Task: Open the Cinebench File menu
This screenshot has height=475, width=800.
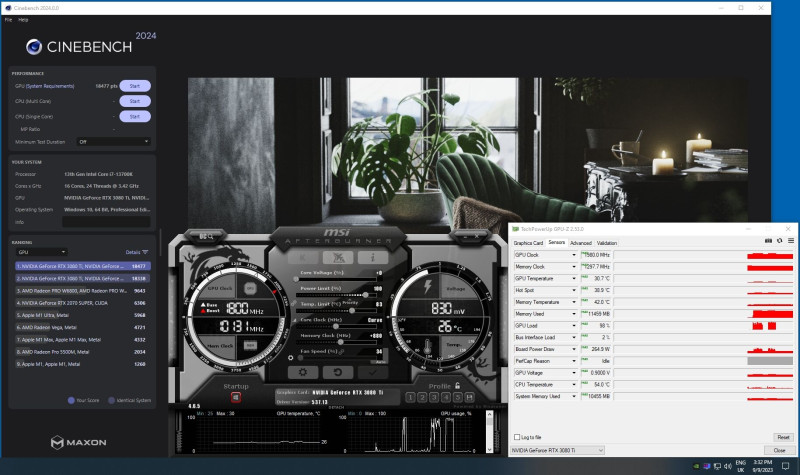Action: click(x=9, y=20)
